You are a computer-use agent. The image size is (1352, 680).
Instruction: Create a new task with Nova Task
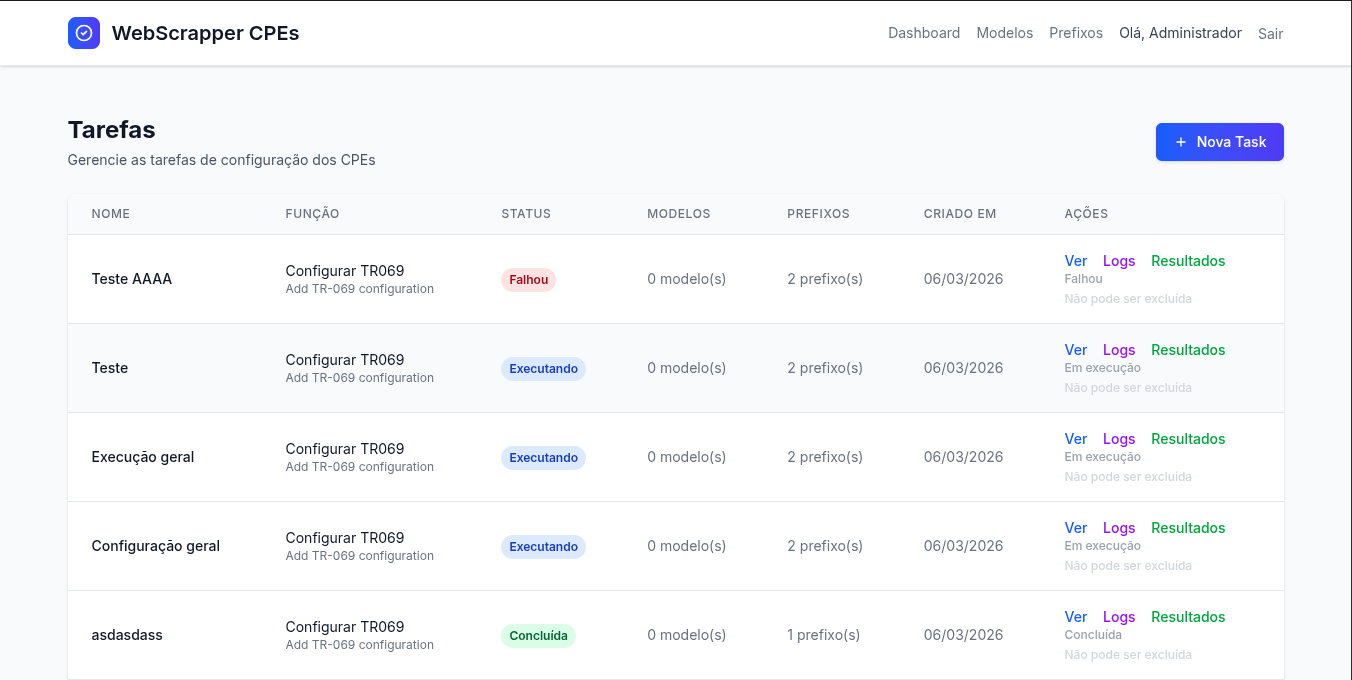pos(1219,142)
